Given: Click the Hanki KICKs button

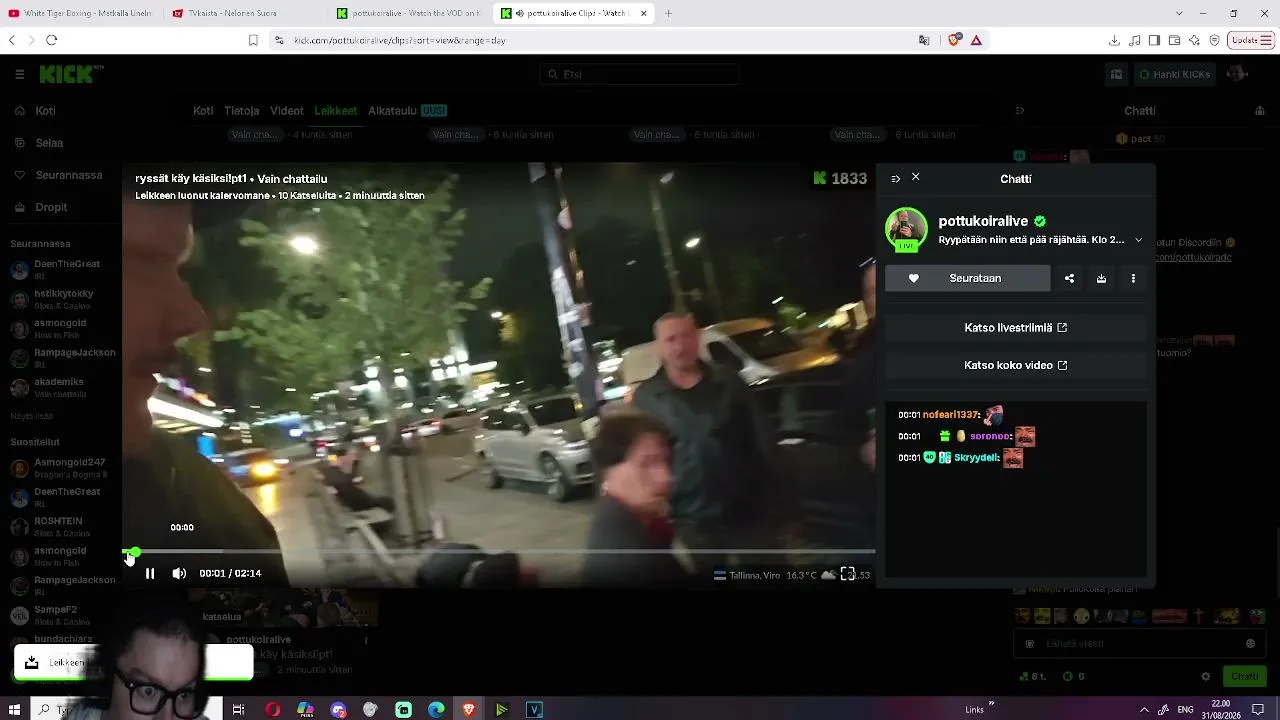Looking at the screenshot, I should [x=1174, y=74].
